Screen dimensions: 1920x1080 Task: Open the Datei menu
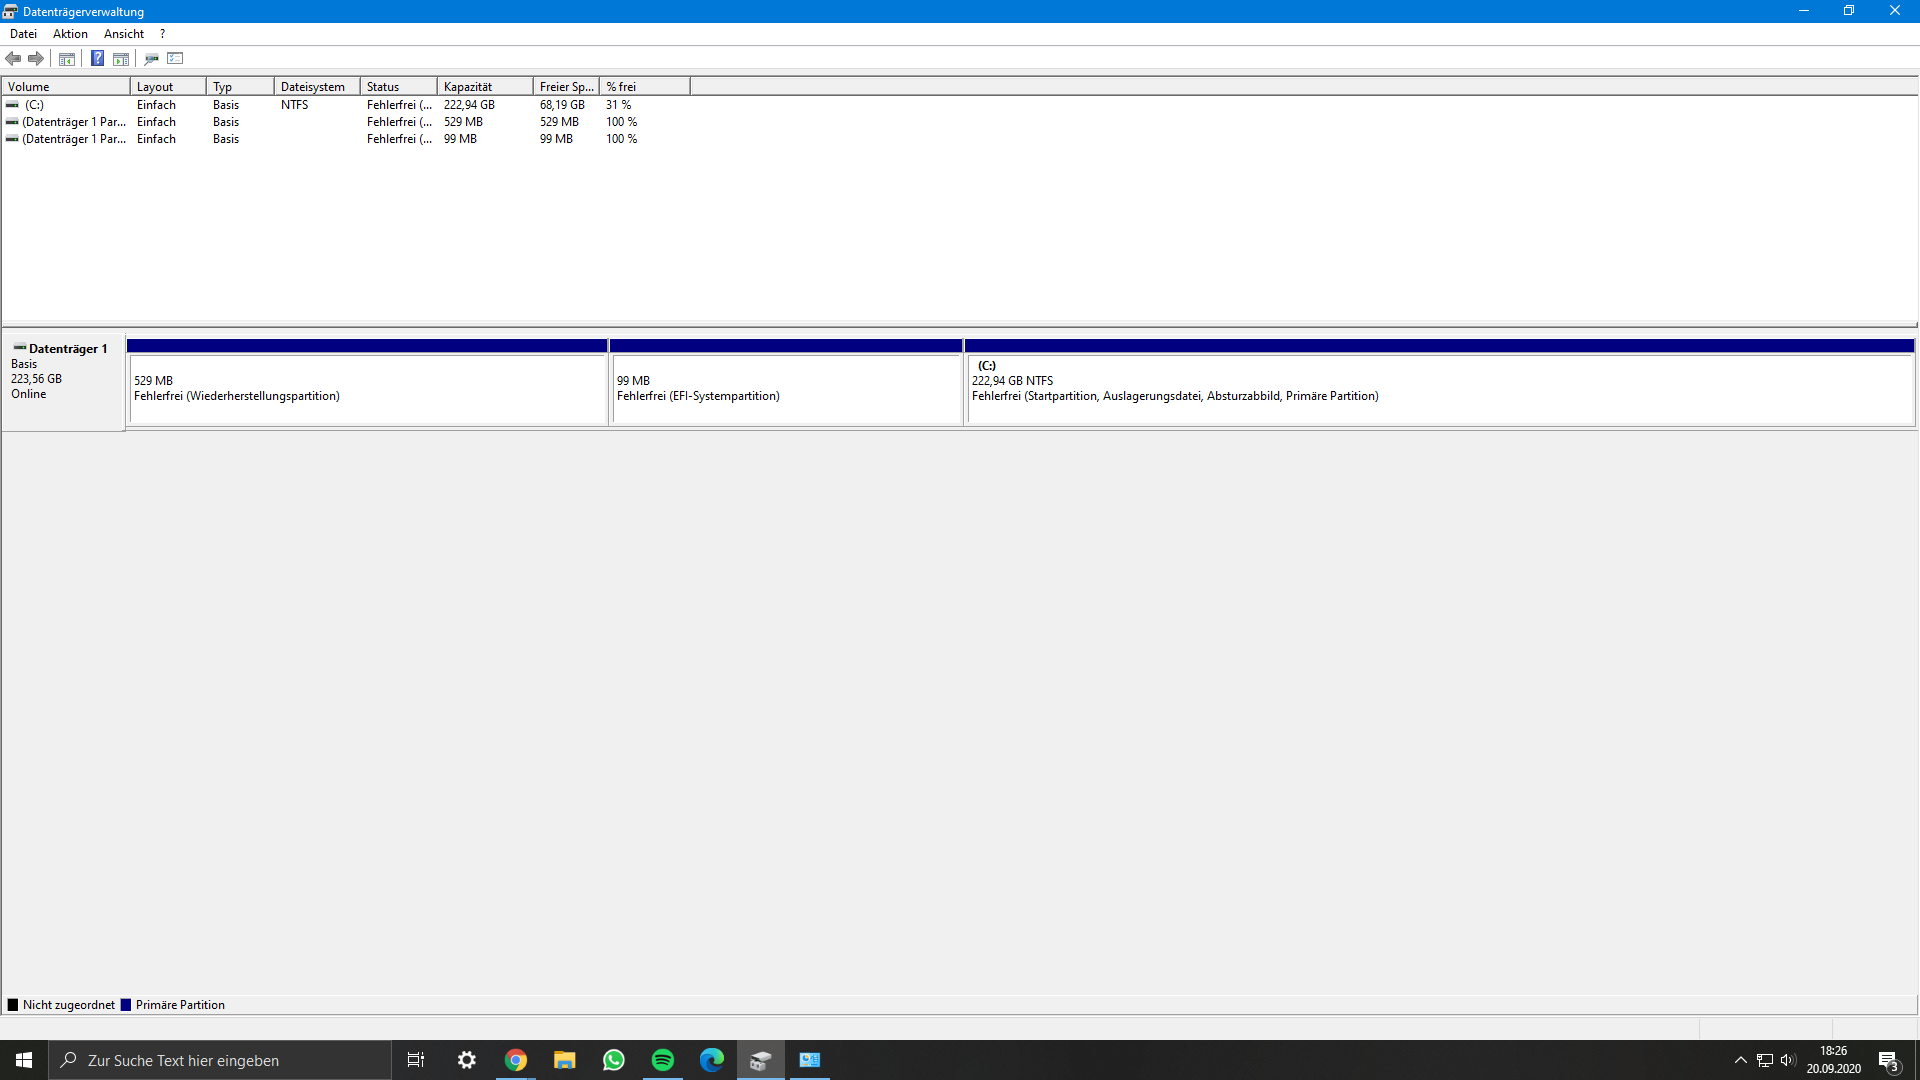point(23,33)
